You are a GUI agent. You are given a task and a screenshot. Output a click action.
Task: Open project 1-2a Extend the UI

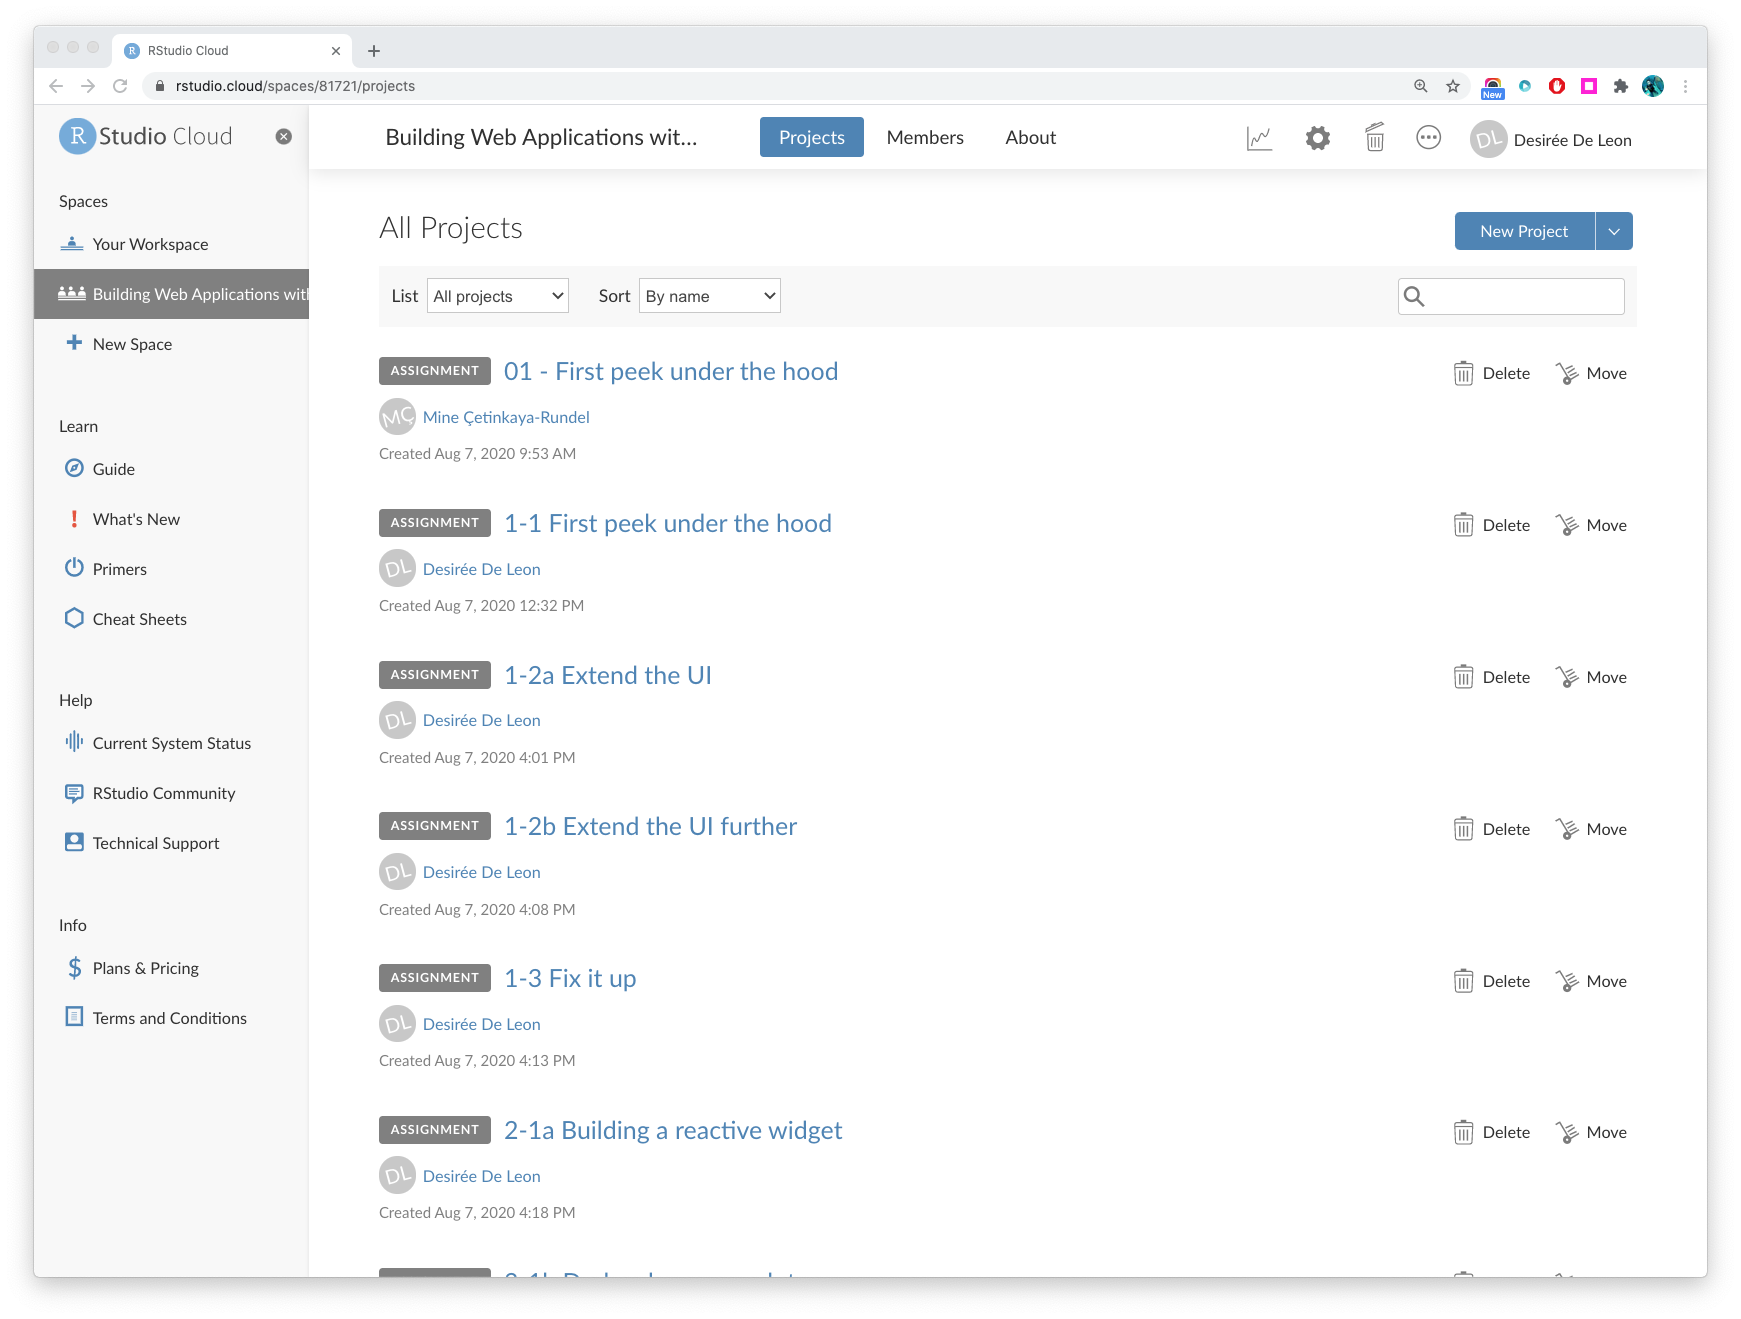pos(608,676)
